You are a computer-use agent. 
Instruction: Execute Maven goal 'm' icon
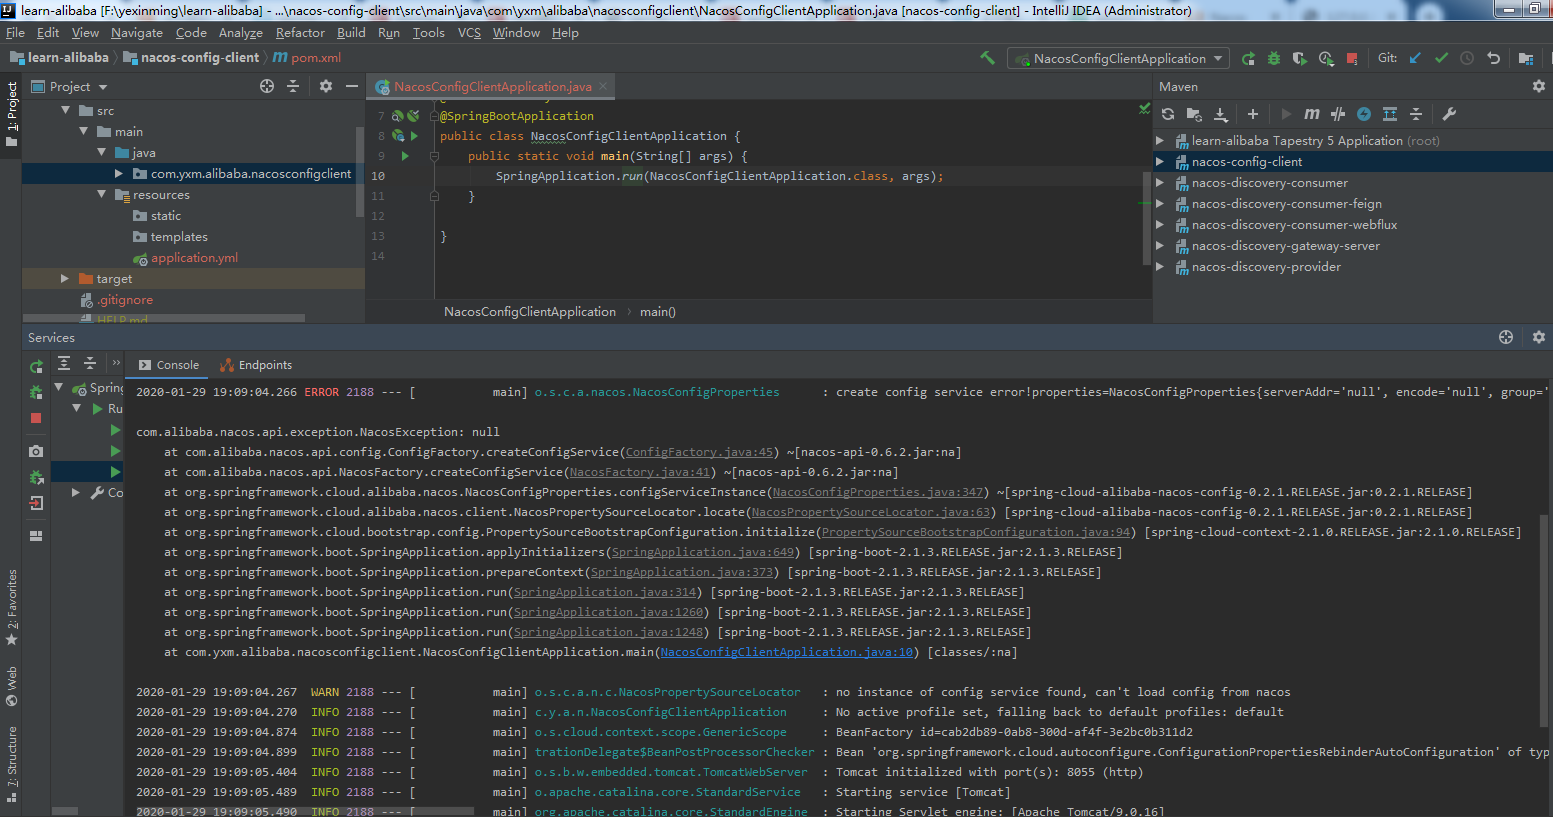1312,114
